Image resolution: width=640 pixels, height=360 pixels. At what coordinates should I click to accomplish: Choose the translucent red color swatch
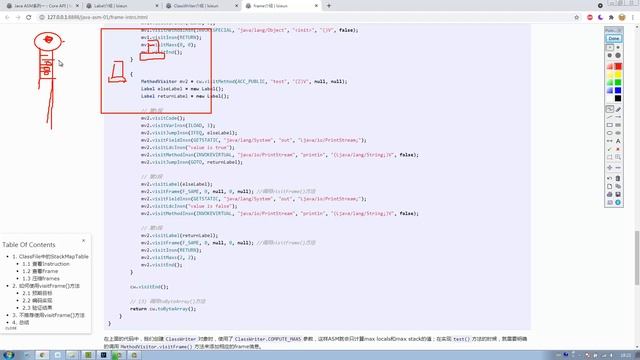(609, 66)
